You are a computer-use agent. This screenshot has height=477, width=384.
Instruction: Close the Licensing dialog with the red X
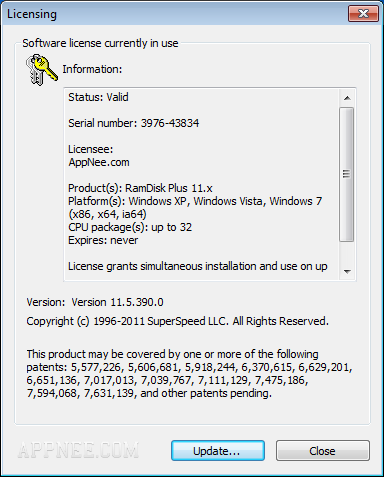(363, 14)
